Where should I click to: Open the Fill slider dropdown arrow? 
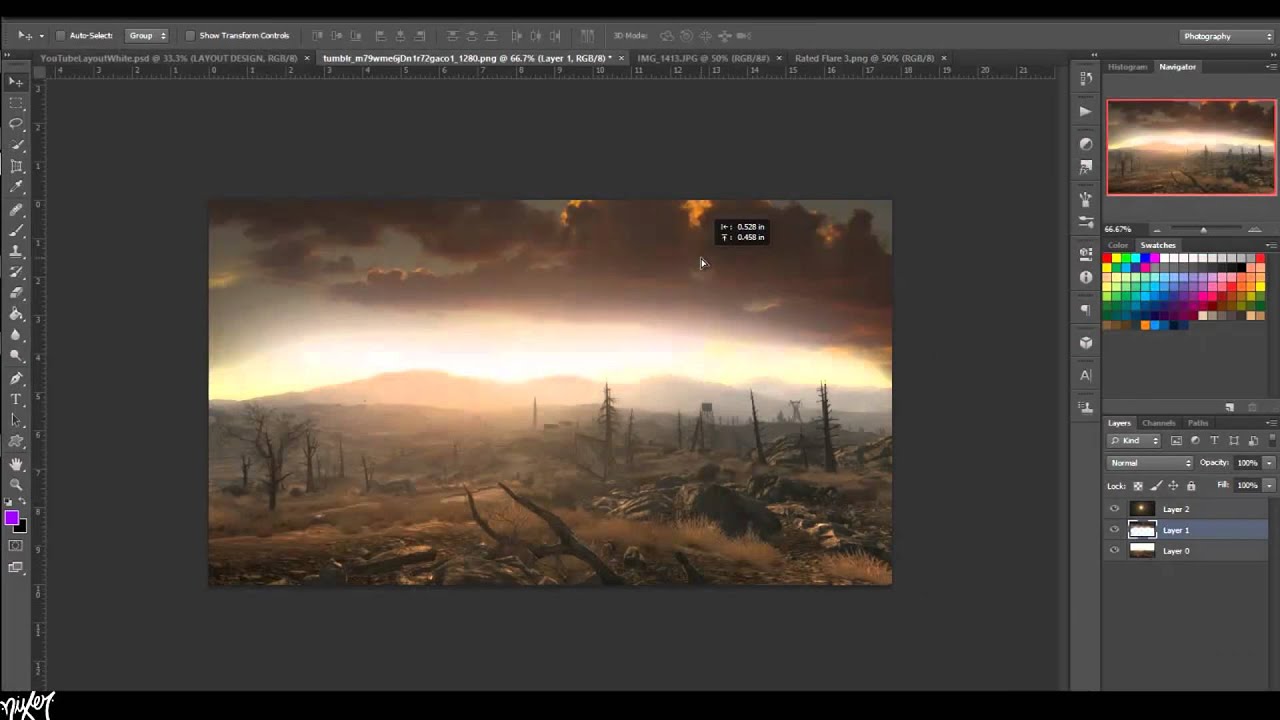(1269, 485)
